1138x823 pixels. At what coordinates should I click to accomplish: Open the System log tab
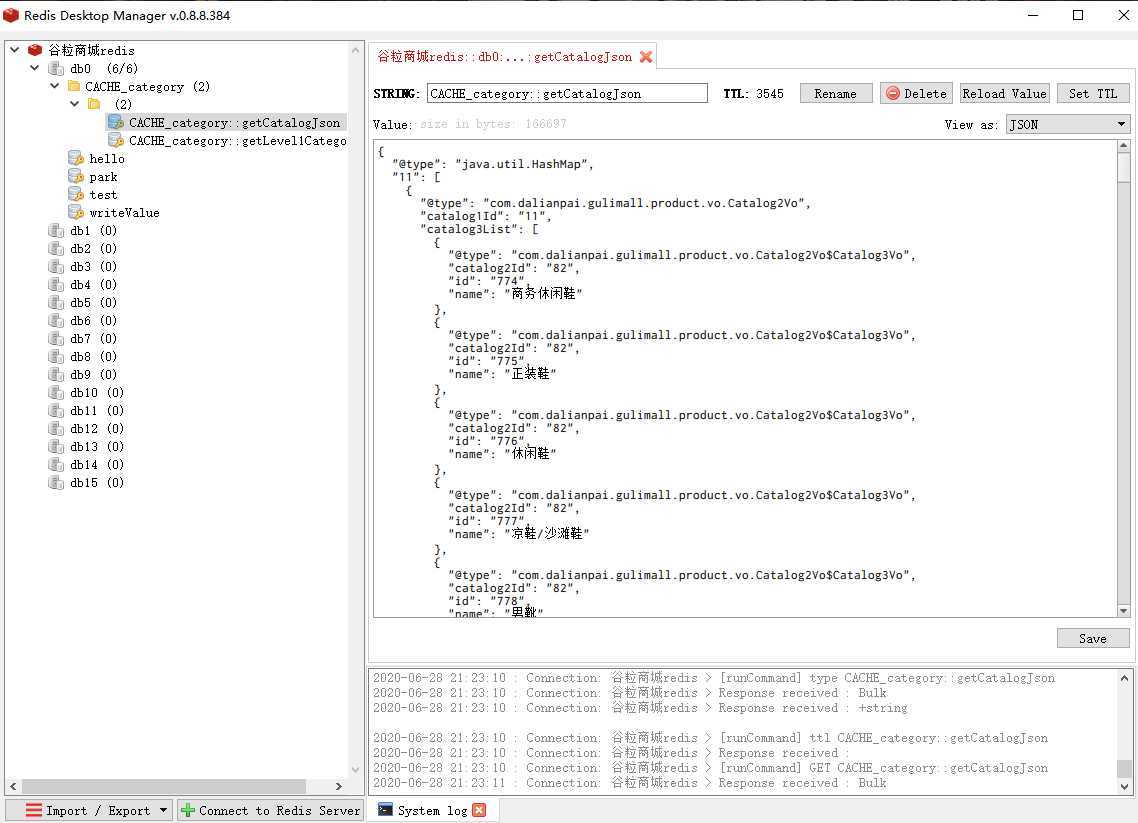coord(432,810)
